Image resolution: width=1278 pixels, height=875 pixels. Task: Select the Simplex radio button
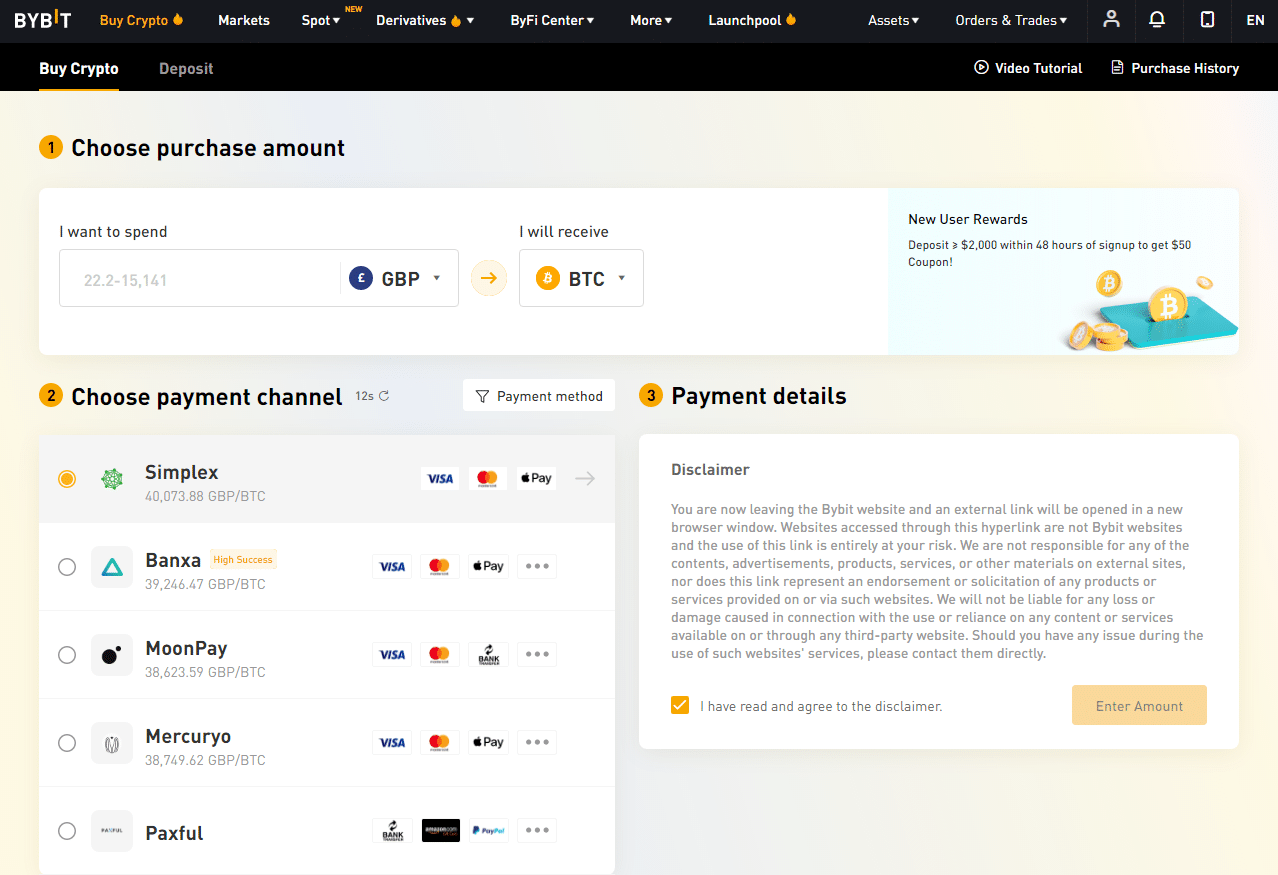click(67, 479)
